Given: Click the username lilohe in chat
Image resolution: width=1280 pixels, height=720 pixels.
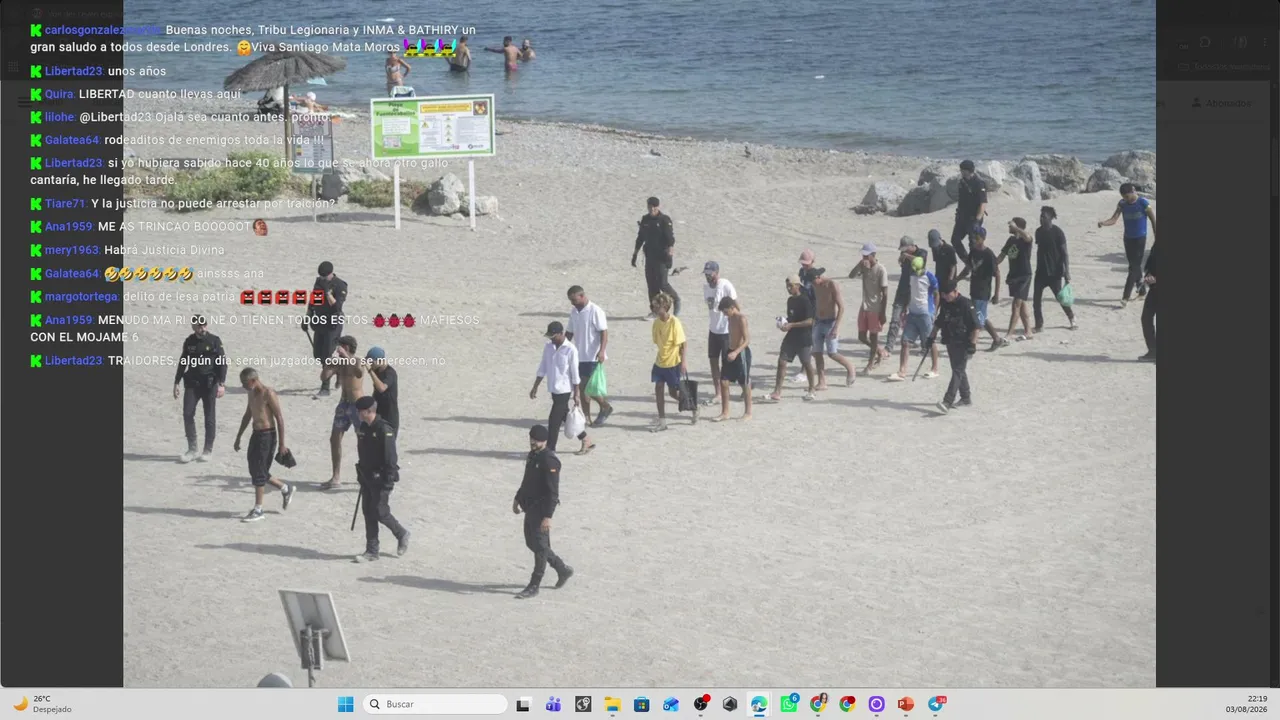Looking at the screenshot, I should pyautogui.click(x=60, y=117).
